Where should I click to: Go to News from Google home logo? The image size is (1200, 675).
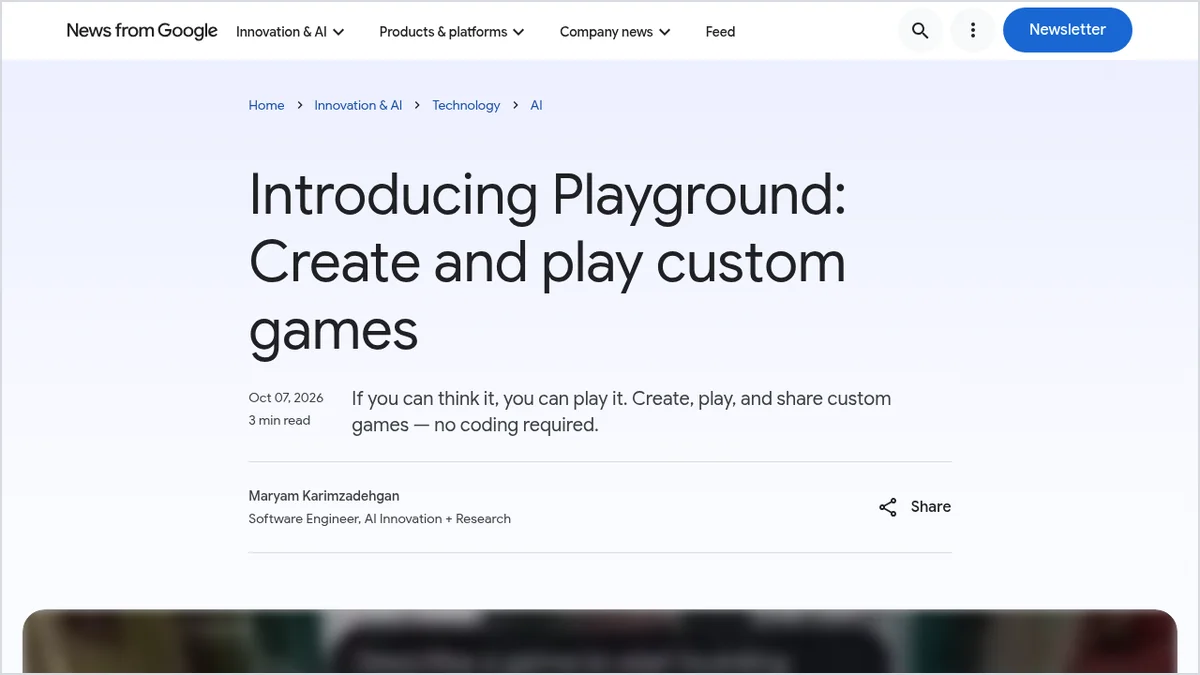coord(142,31)
